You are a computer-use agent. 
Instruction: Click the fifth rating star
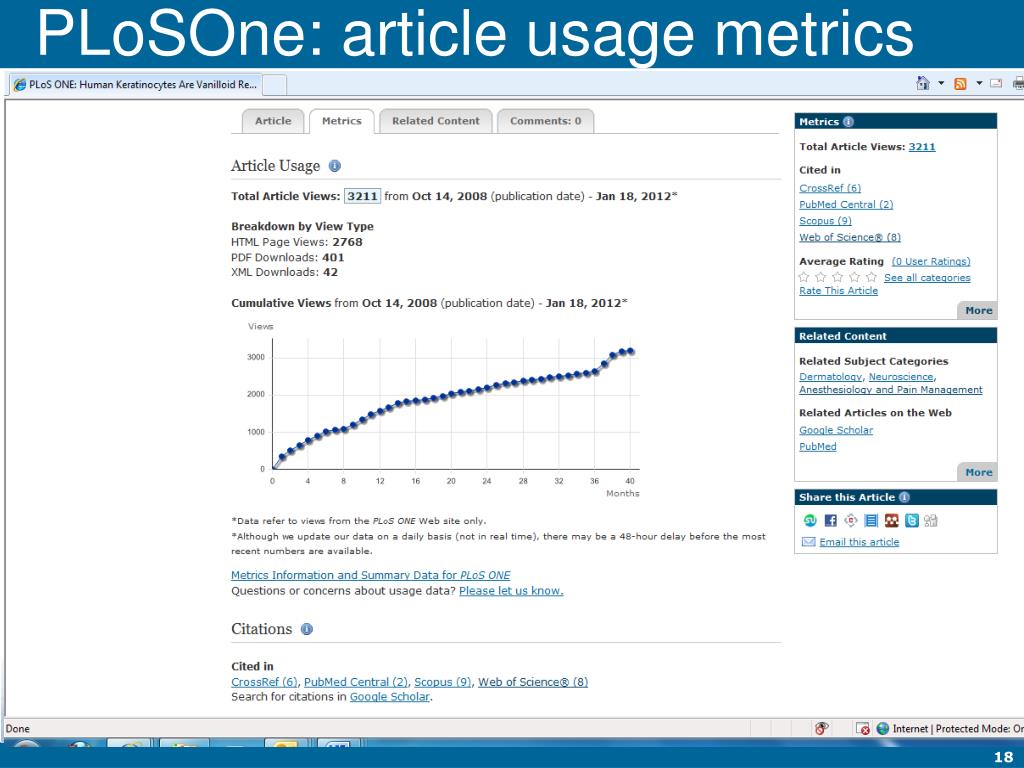tap(871, 278)
